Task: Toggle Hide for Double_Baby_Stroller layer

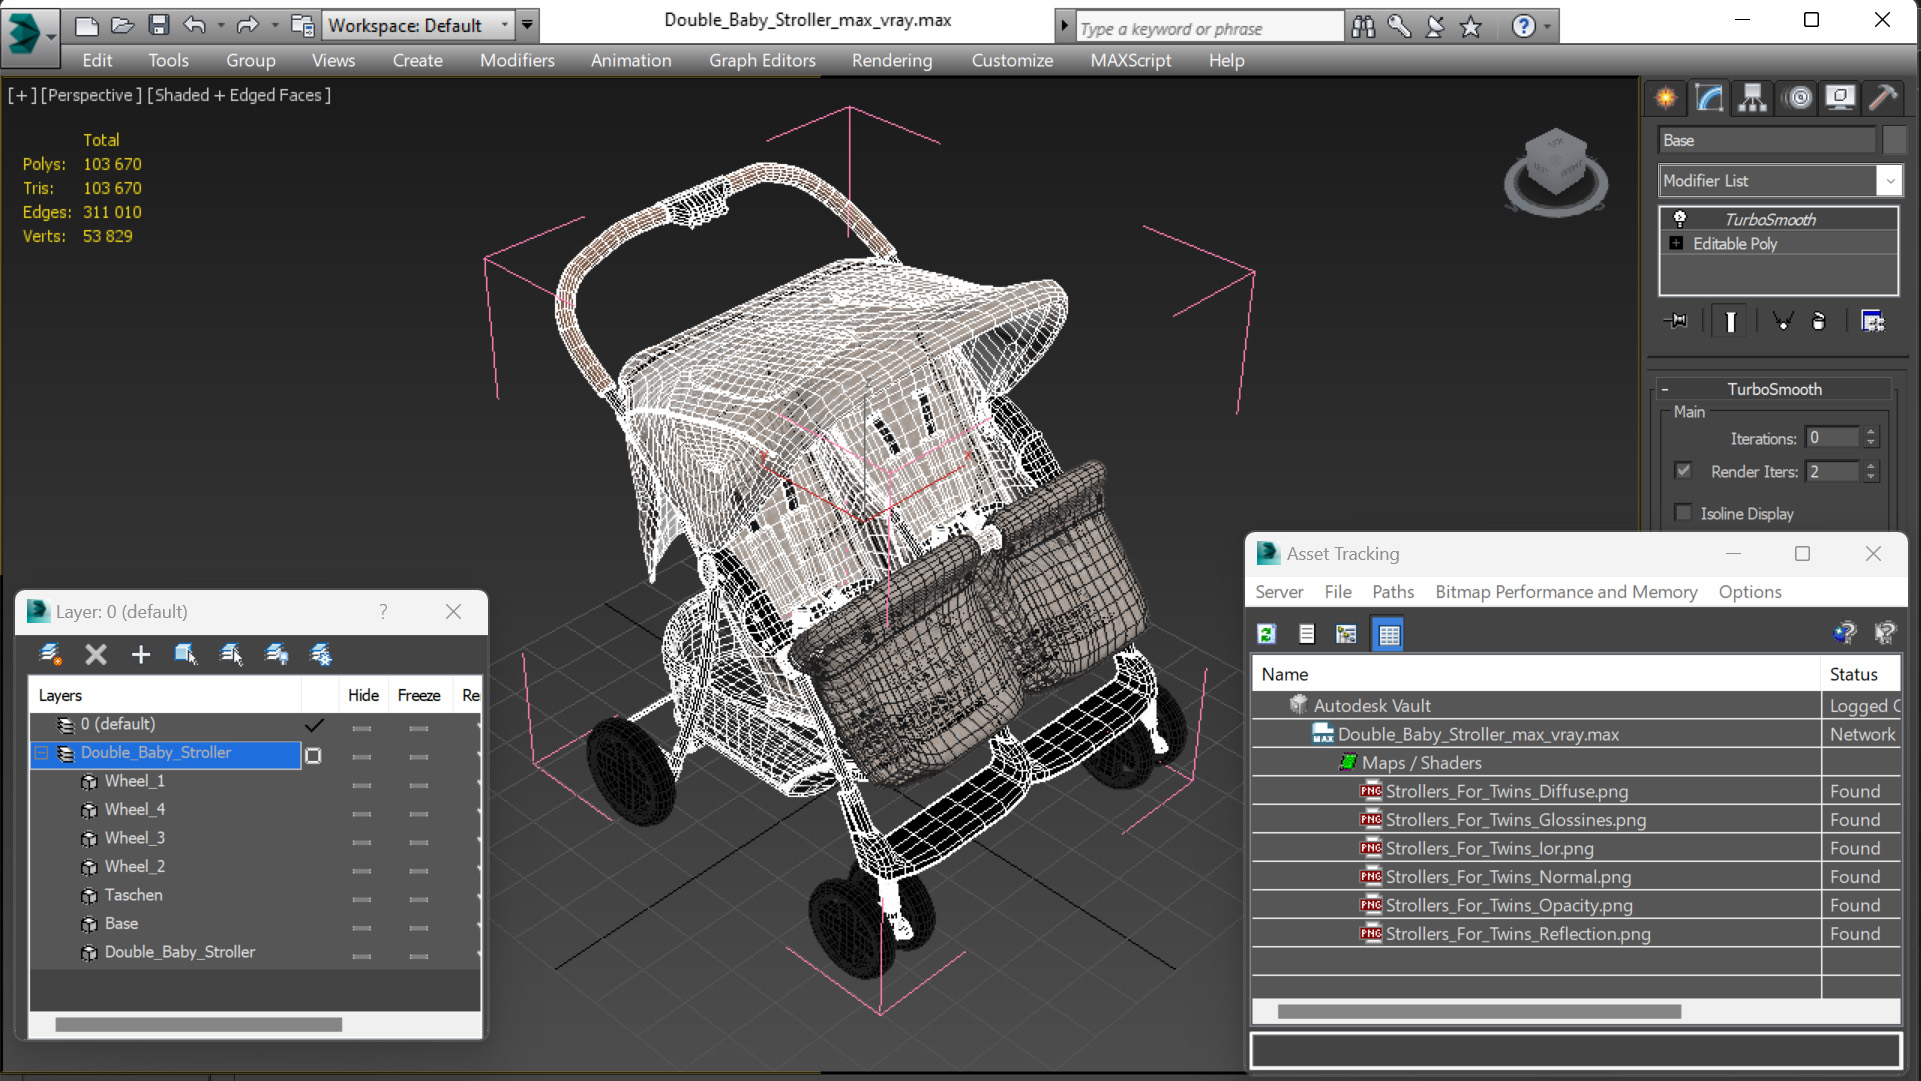Action: (x=362, y=756)
